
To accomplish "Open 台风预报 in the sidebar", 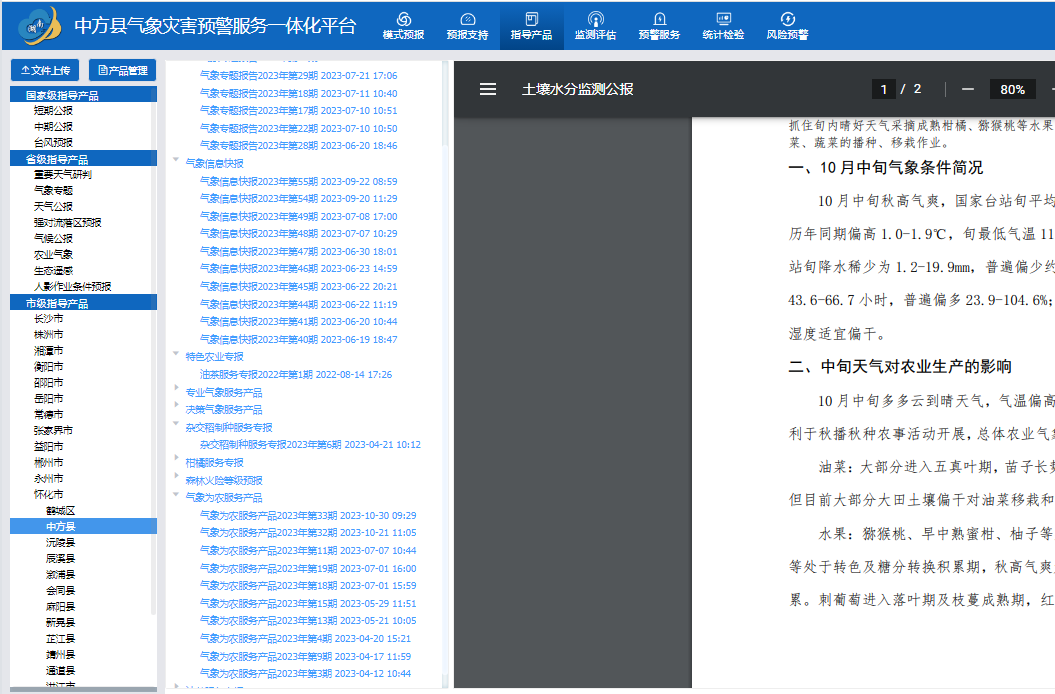I will (x=53, y=143).
